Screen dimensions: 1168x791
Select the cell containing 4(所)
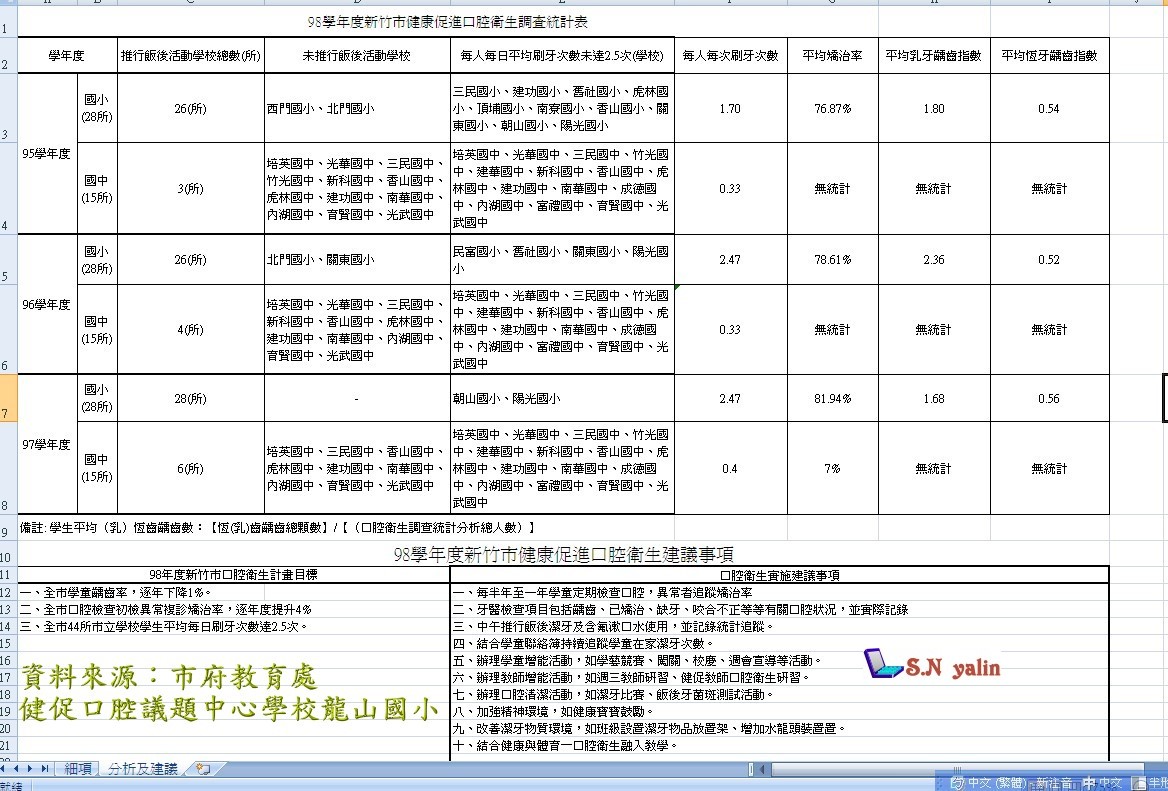click(191, 329)
